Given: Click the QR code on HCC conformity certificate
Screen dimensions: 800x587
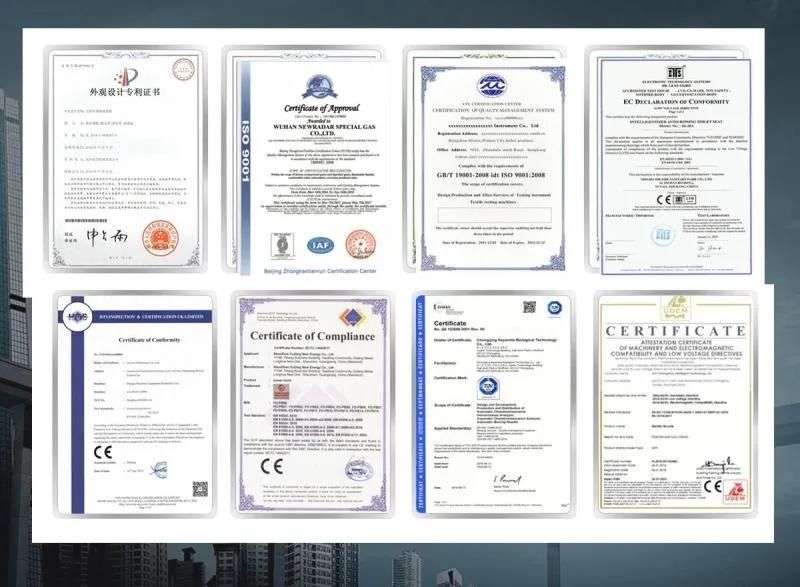Looking at the screenshot, I should 199,489.
